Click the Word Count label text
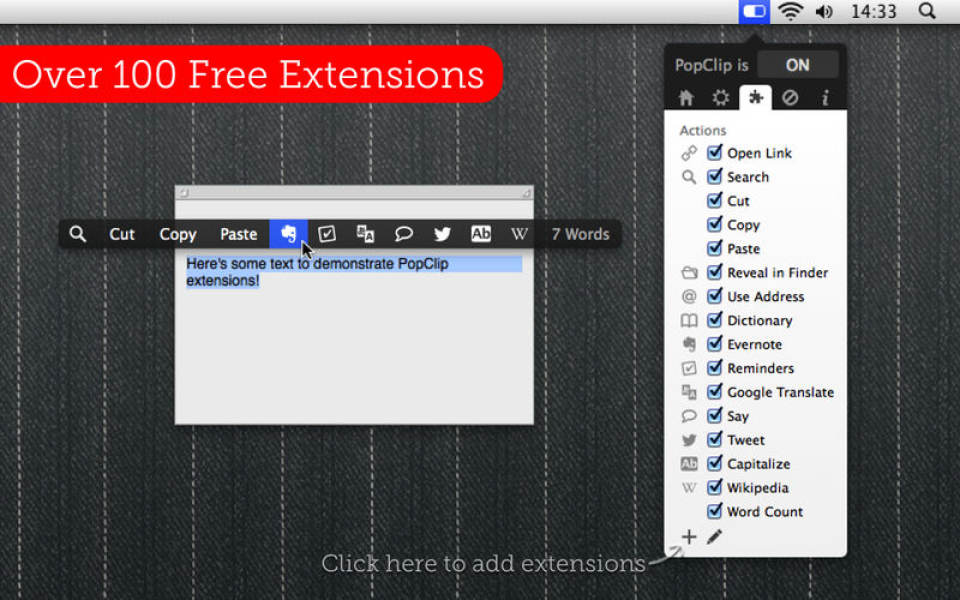Screen dimensions: 960x600 (765, 511)
